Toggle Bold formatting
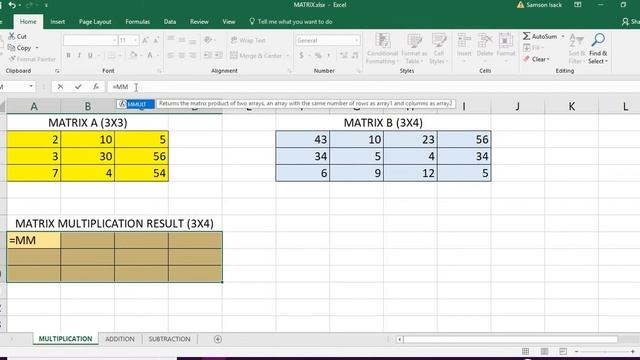640x360 pixels. coord(68,55)
